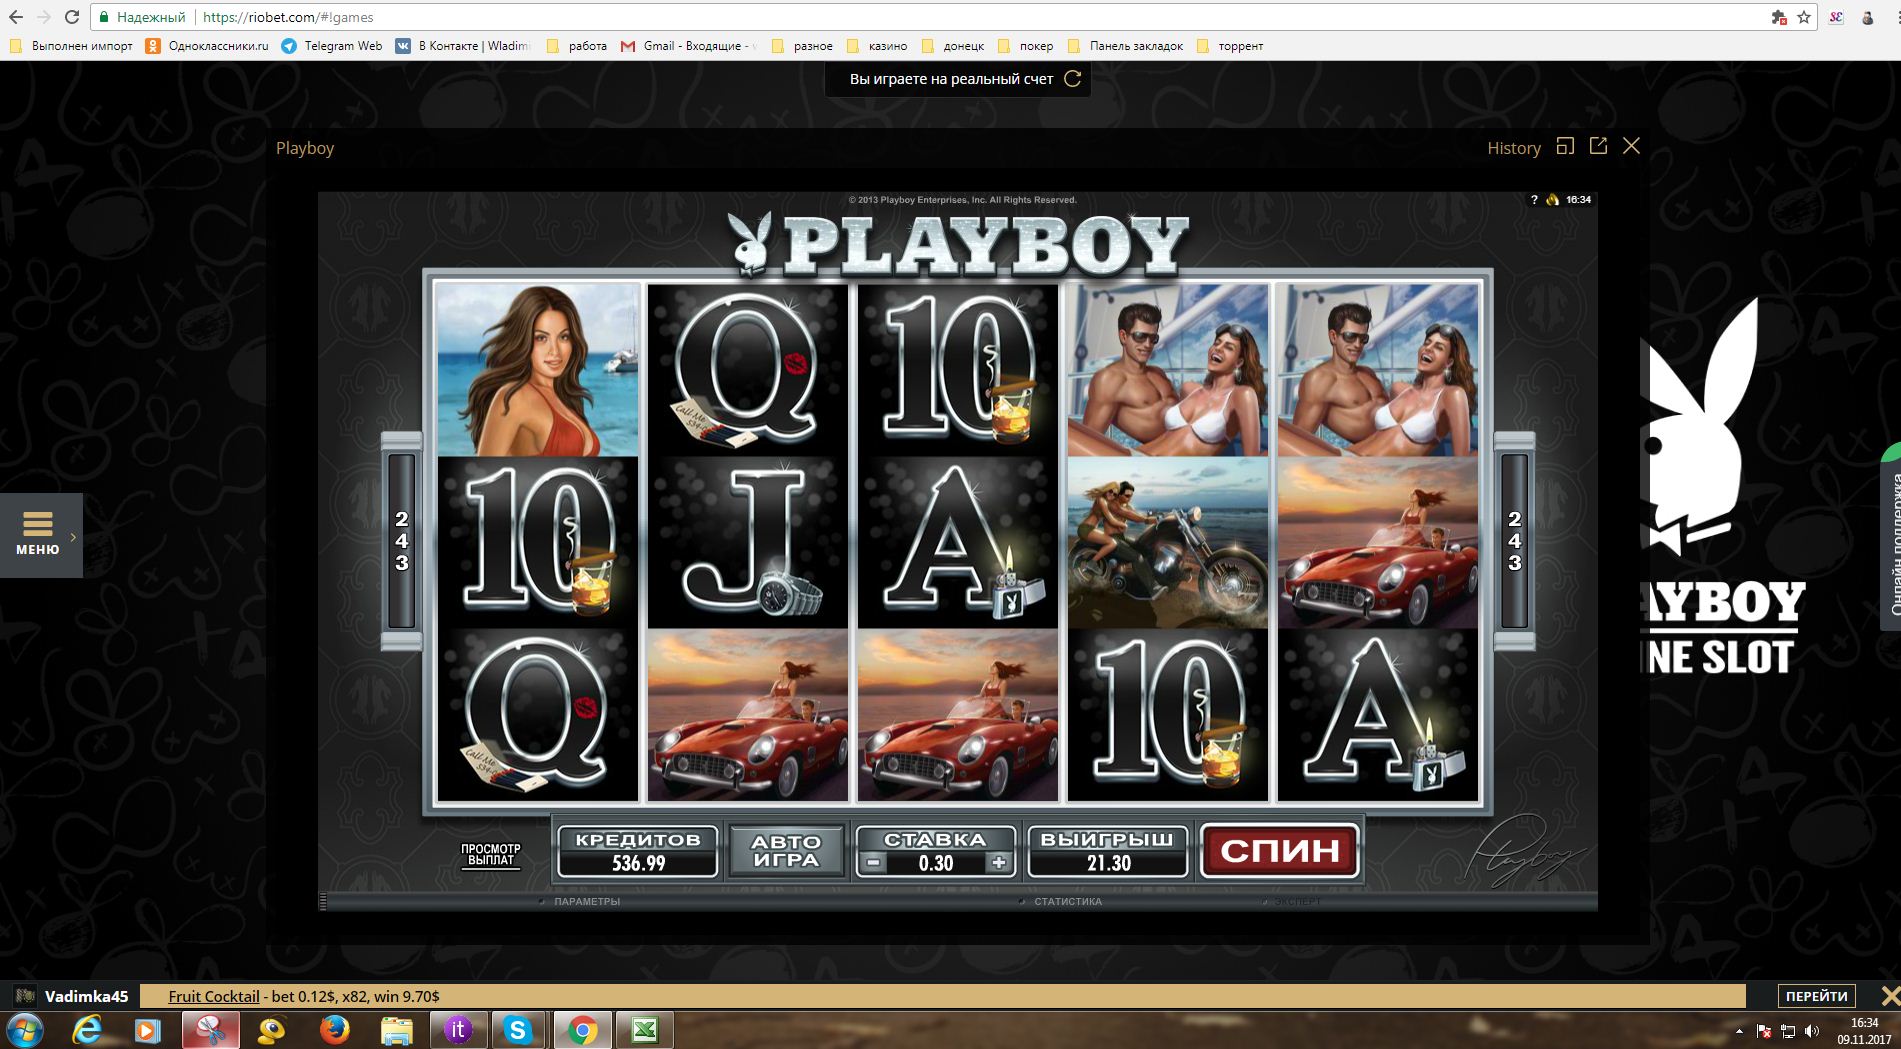
Task: Click the brunette woman symbol on reel one
Action: click(x=538, y=370)
